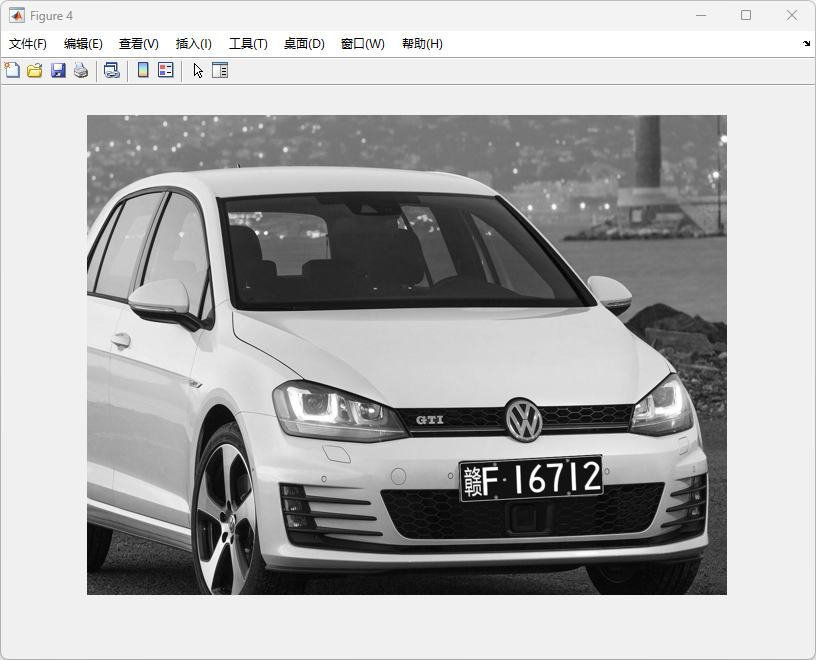Minimize the Figure 4 window

(x=701, y=16)
